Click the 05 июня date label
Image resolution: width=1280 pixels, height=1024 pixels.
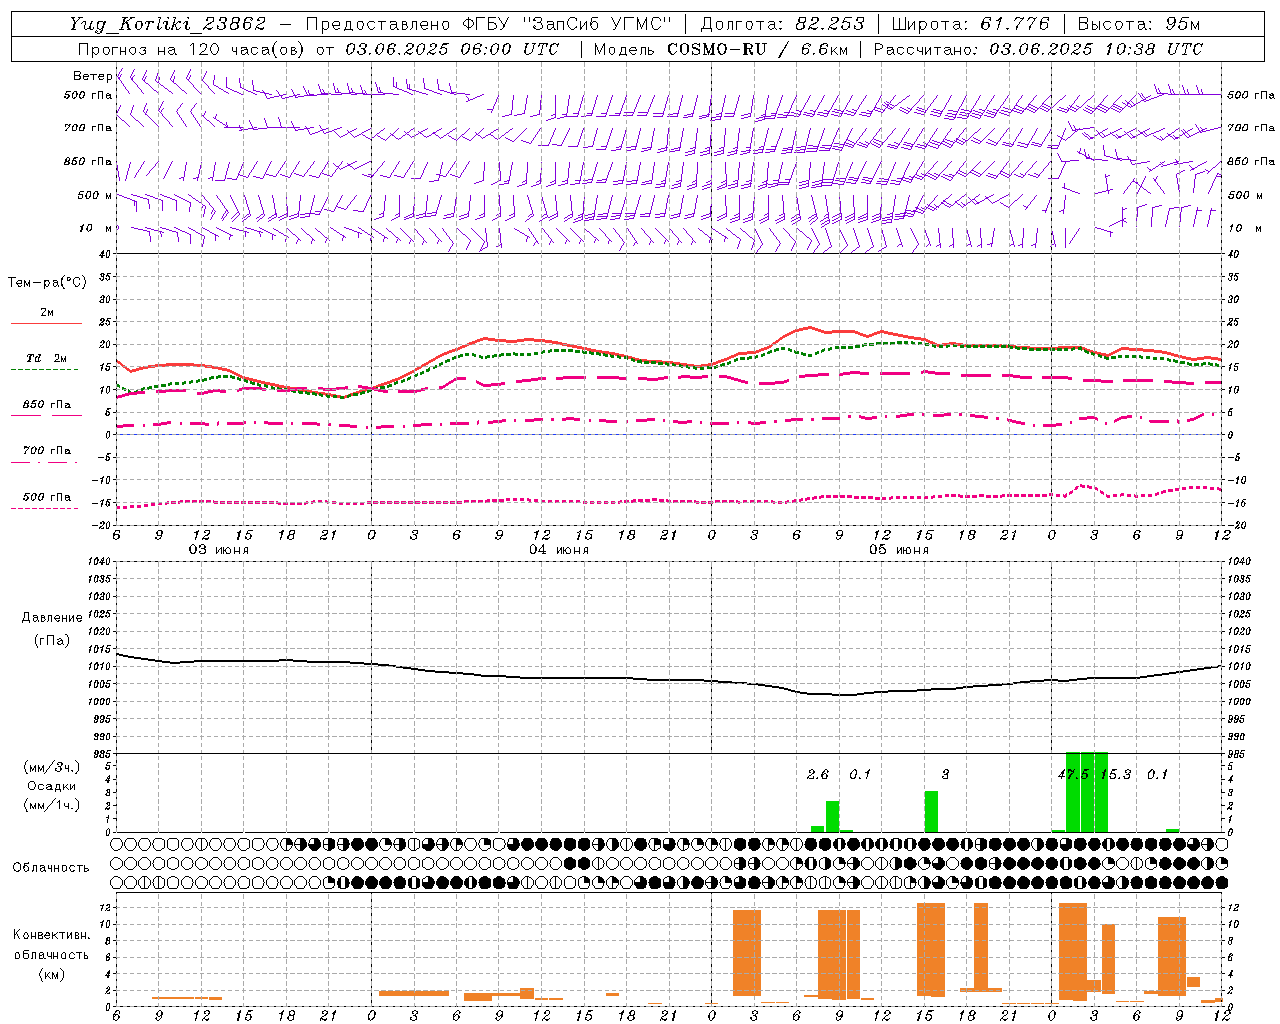tap(899, 550)
